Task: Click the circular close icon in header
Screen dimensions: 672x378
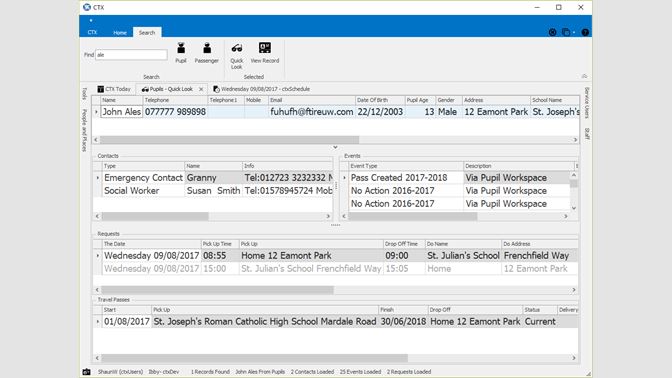Action: (552, 32)
